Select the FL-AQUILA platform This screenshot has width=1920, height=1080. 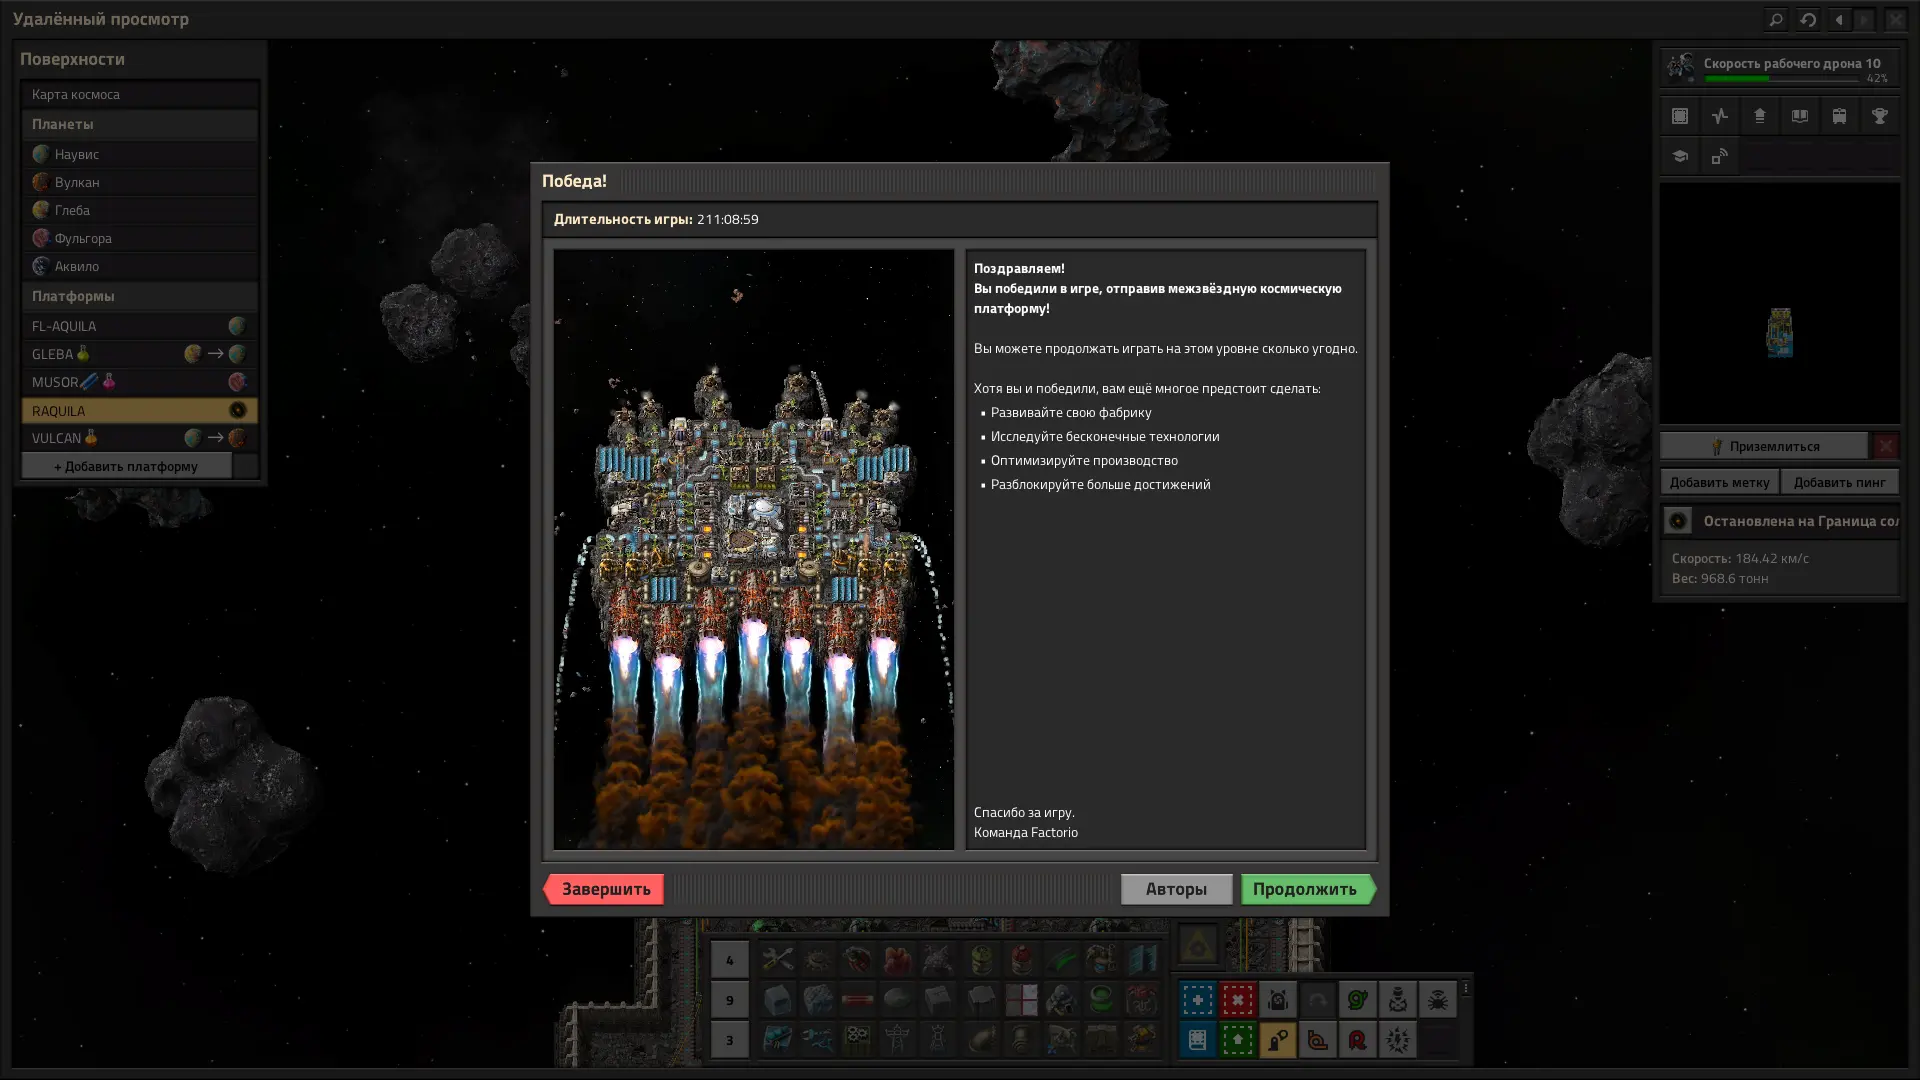pos(140,326)
